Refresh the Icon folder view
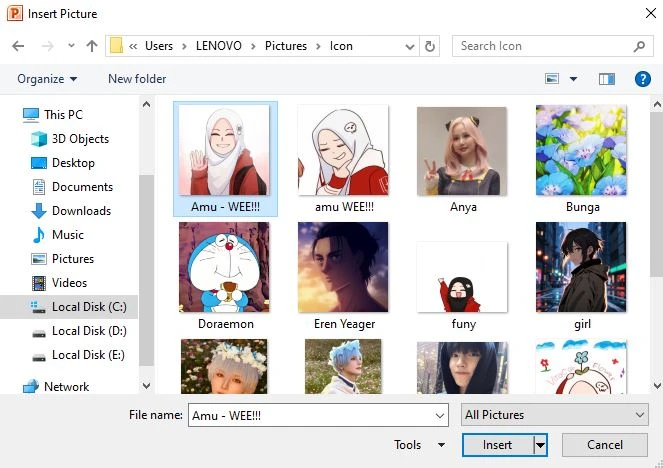 [430, 46]
